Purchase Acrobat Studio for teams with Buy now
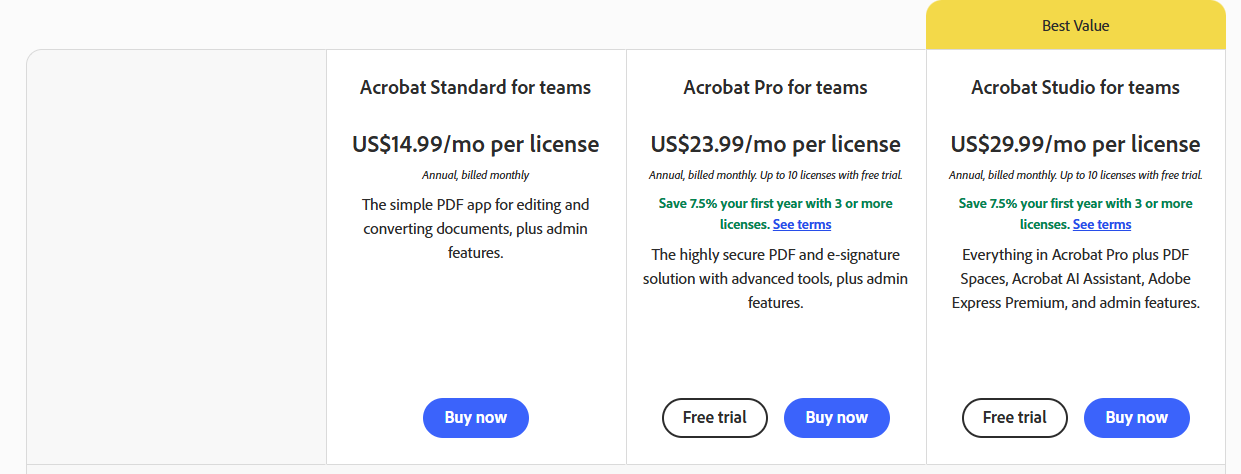1241x474 pixels. (x=1137, y=418)
